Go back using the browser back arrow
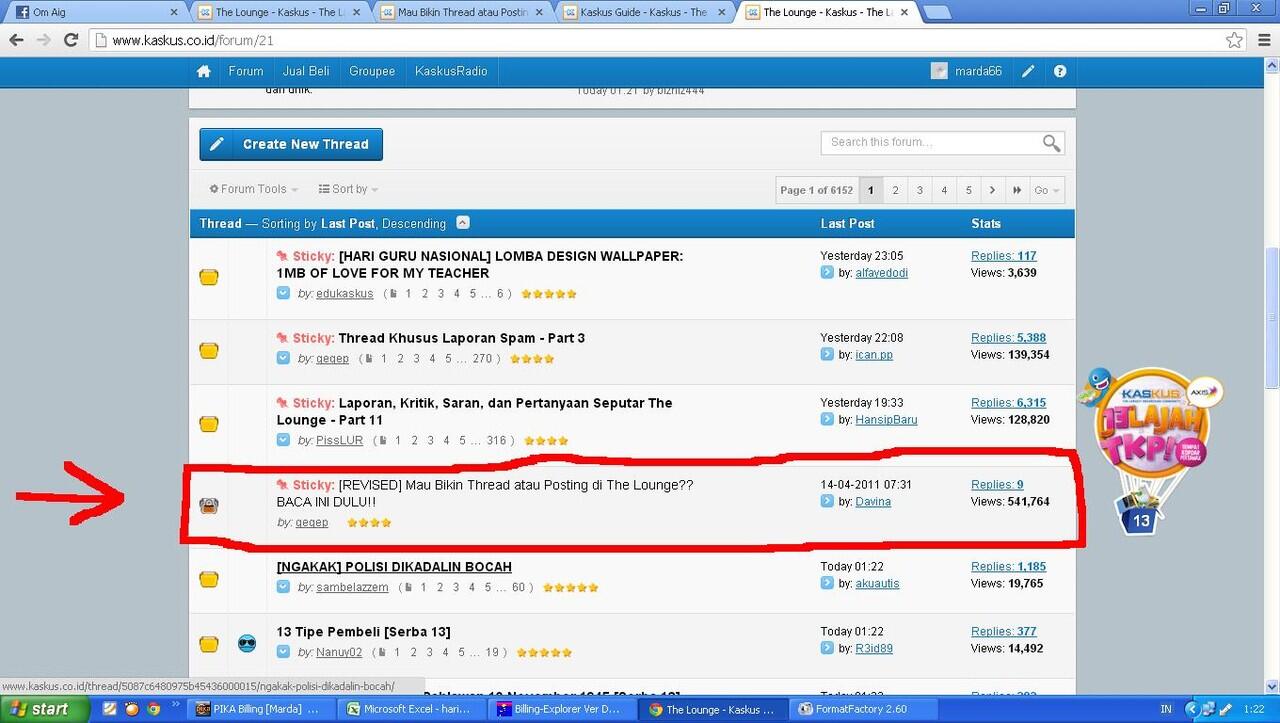Viewport: 1280px width, 723px height. click(16, 41)
